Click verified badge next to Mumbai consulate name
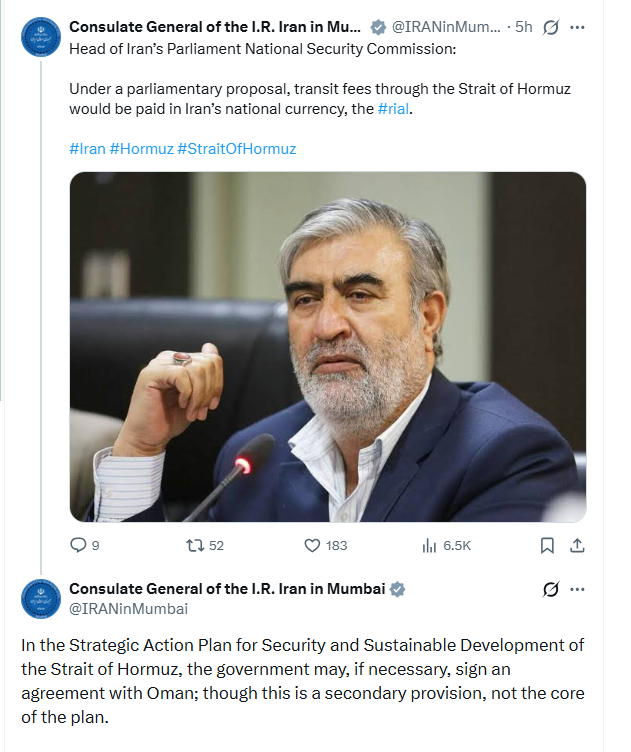This screenshot has height=752, width=631. [397, 589]
